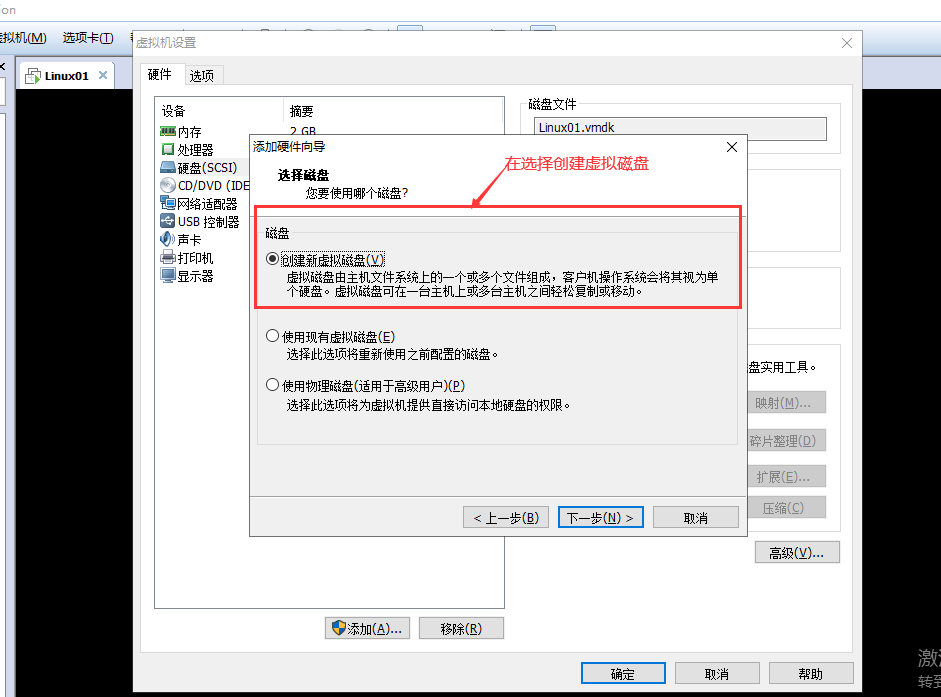Viewport: 941px width, 697px height.
Task: Switch to the 硬件 tab
Action: 160,74
